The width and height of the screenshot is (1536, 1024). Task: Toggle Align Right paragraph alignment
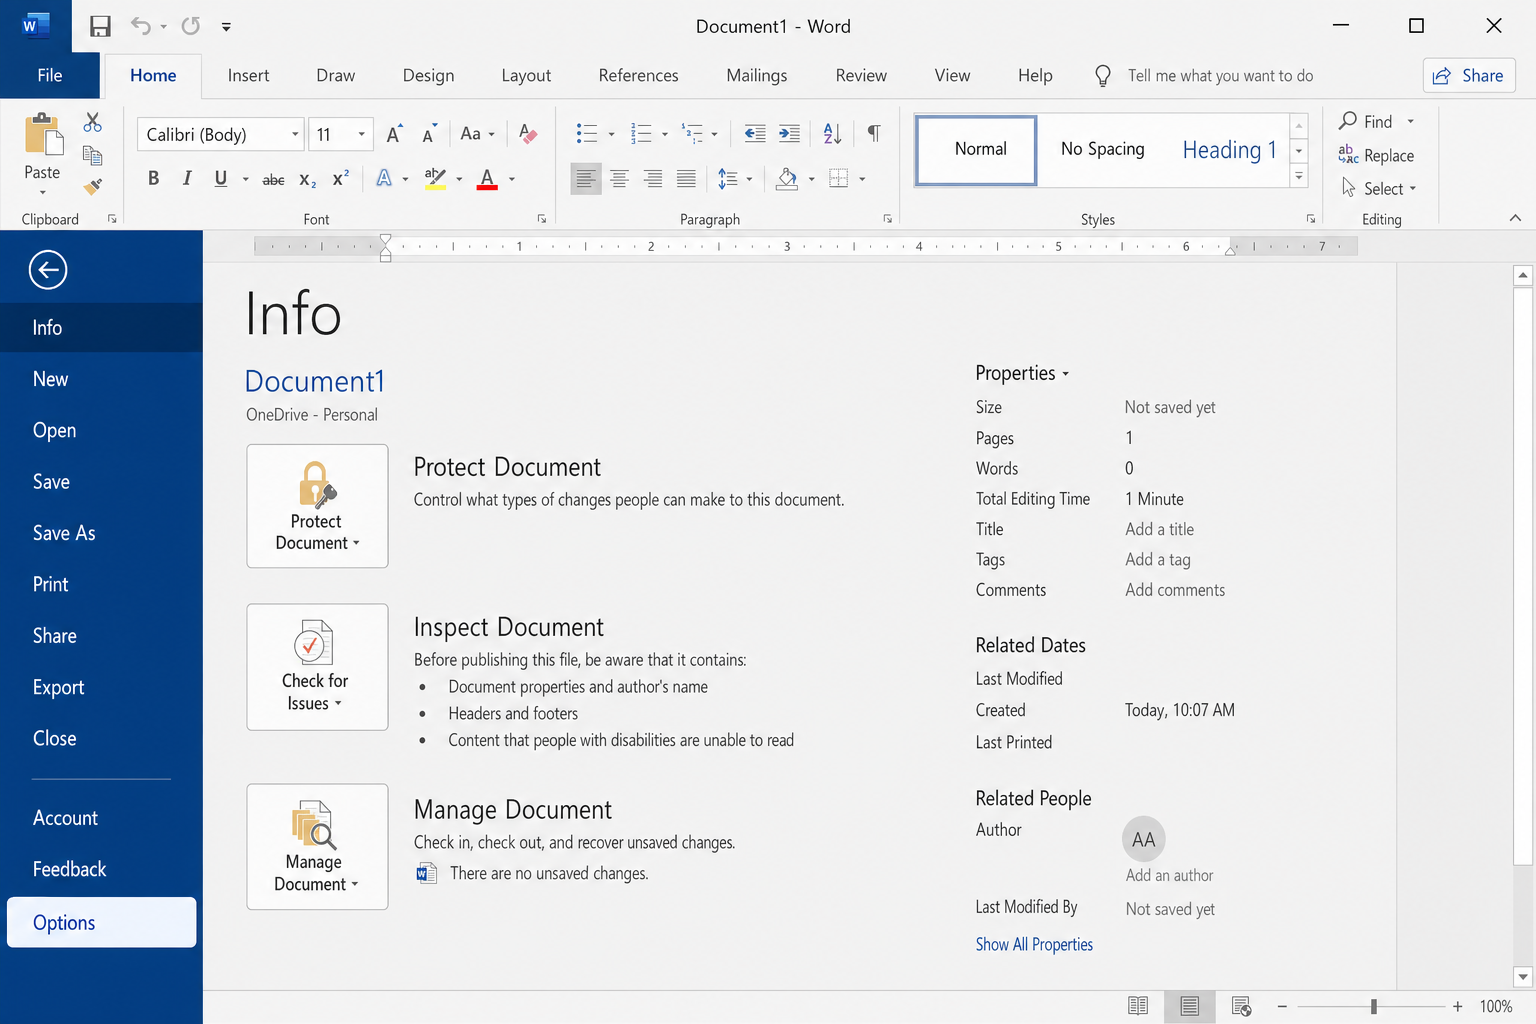pyautogui.click(x=653, y=179)
